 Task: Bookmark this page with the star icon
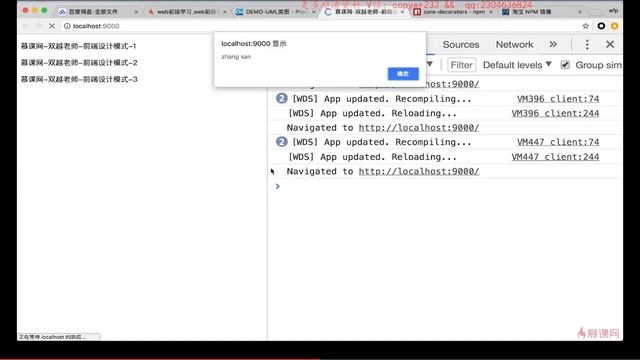click(x=585, y=26)
